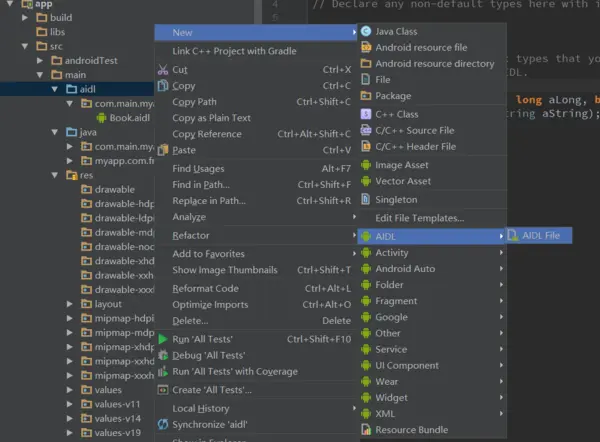Click the Paste clipboard icon
The image size is (600, 442).
[x=163, y=150]
